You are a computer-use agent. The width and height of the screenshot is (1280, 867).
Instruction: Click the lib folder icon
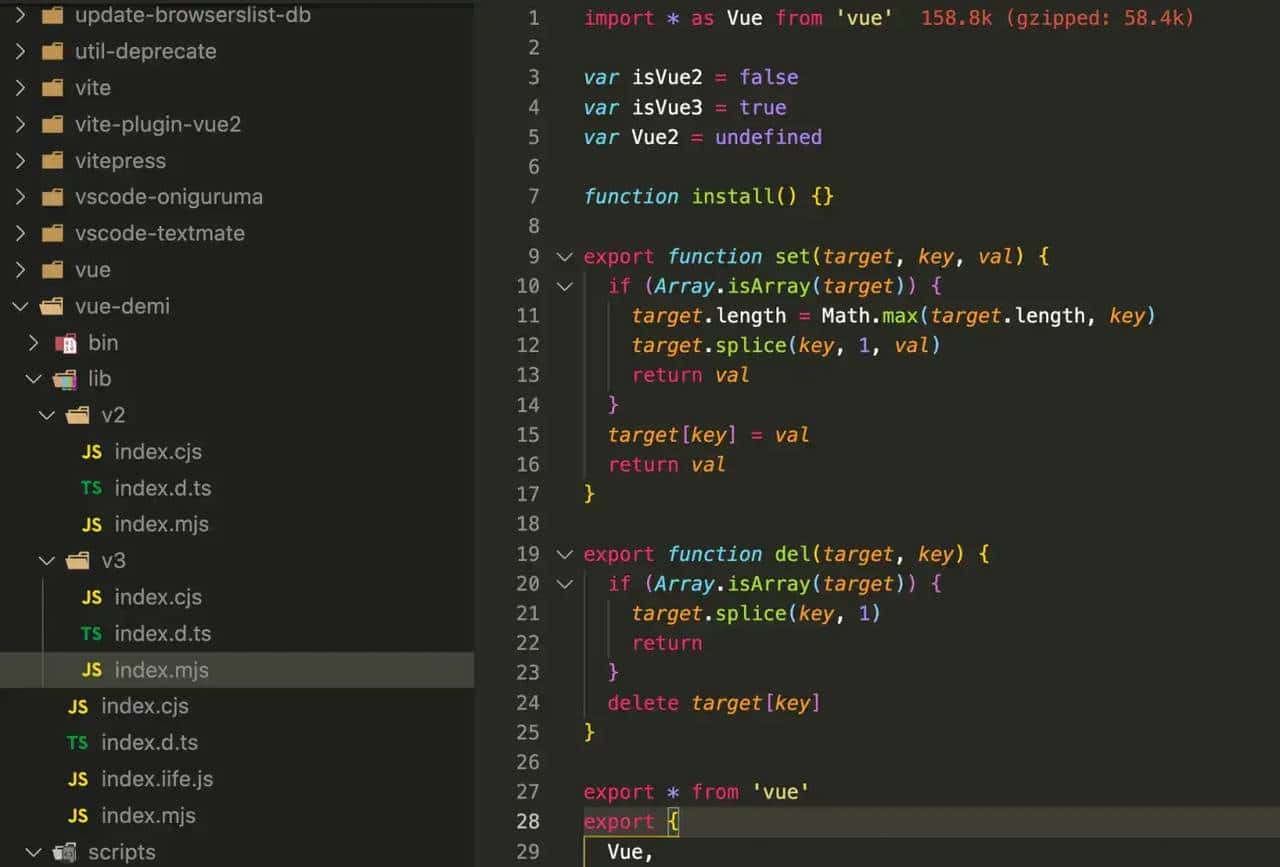[66, 379]
